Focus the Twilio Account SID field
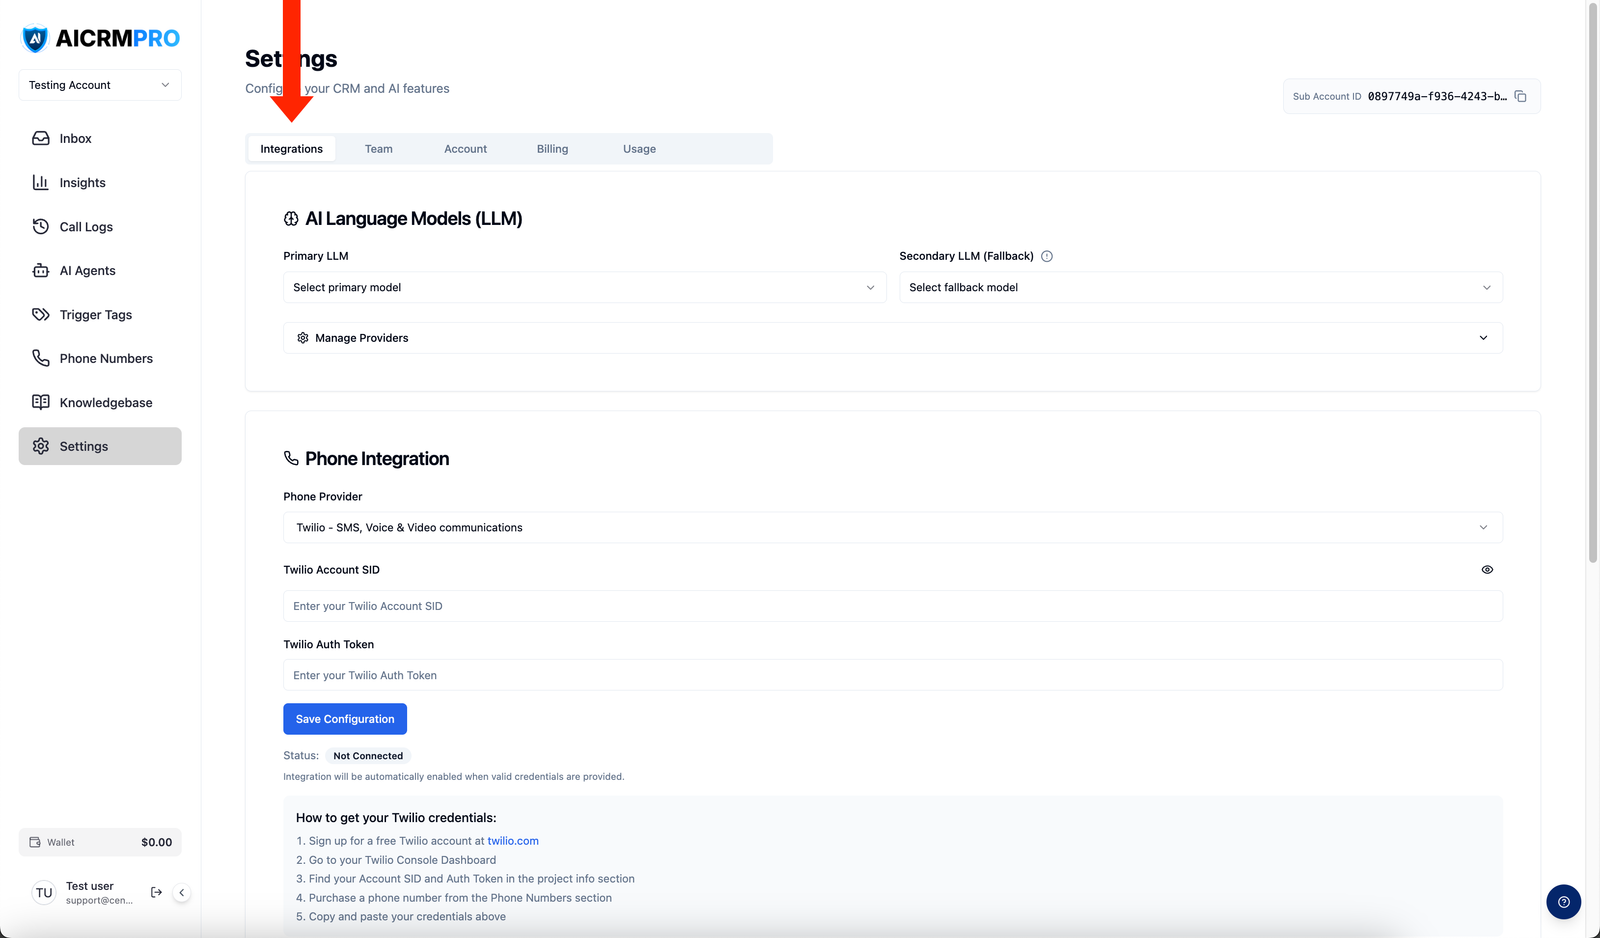This screenshot has width=1600, height=938. 892,606
